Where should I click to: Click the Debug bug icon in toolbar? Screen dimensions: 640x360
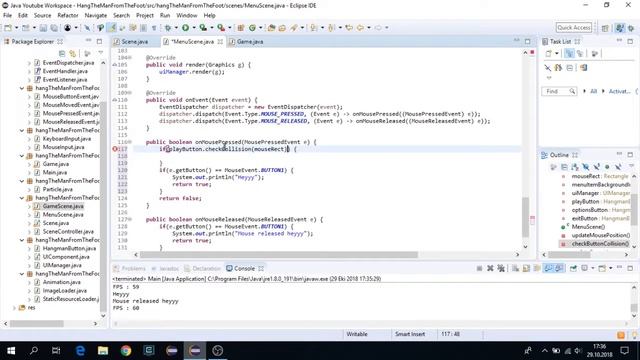168,27
